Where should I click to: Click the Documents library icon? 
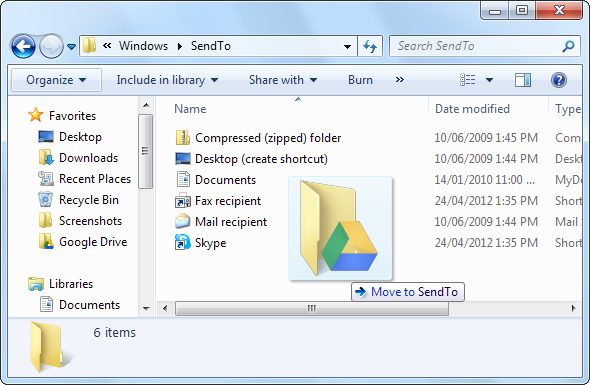click(x=46, y=304)
